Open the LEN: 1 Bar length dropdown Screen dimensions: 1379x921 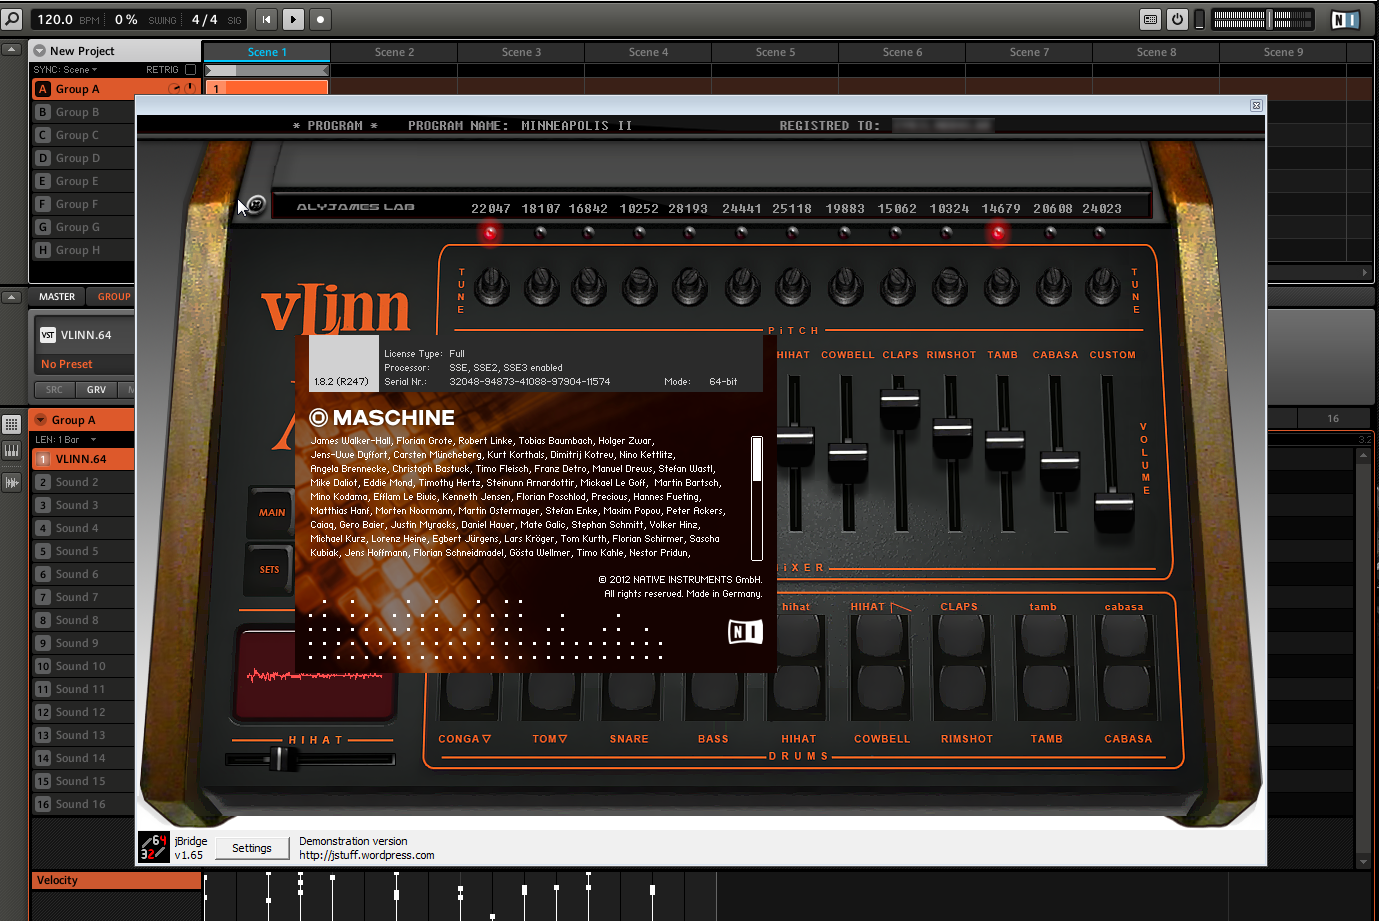(x=66, y=440)
